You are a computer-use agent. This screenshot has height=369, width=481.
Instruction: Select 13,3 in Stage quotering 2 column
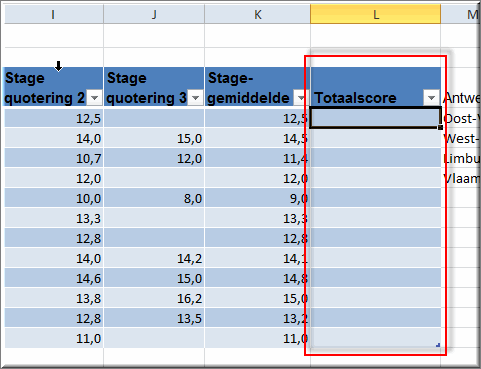click(53, 218)
